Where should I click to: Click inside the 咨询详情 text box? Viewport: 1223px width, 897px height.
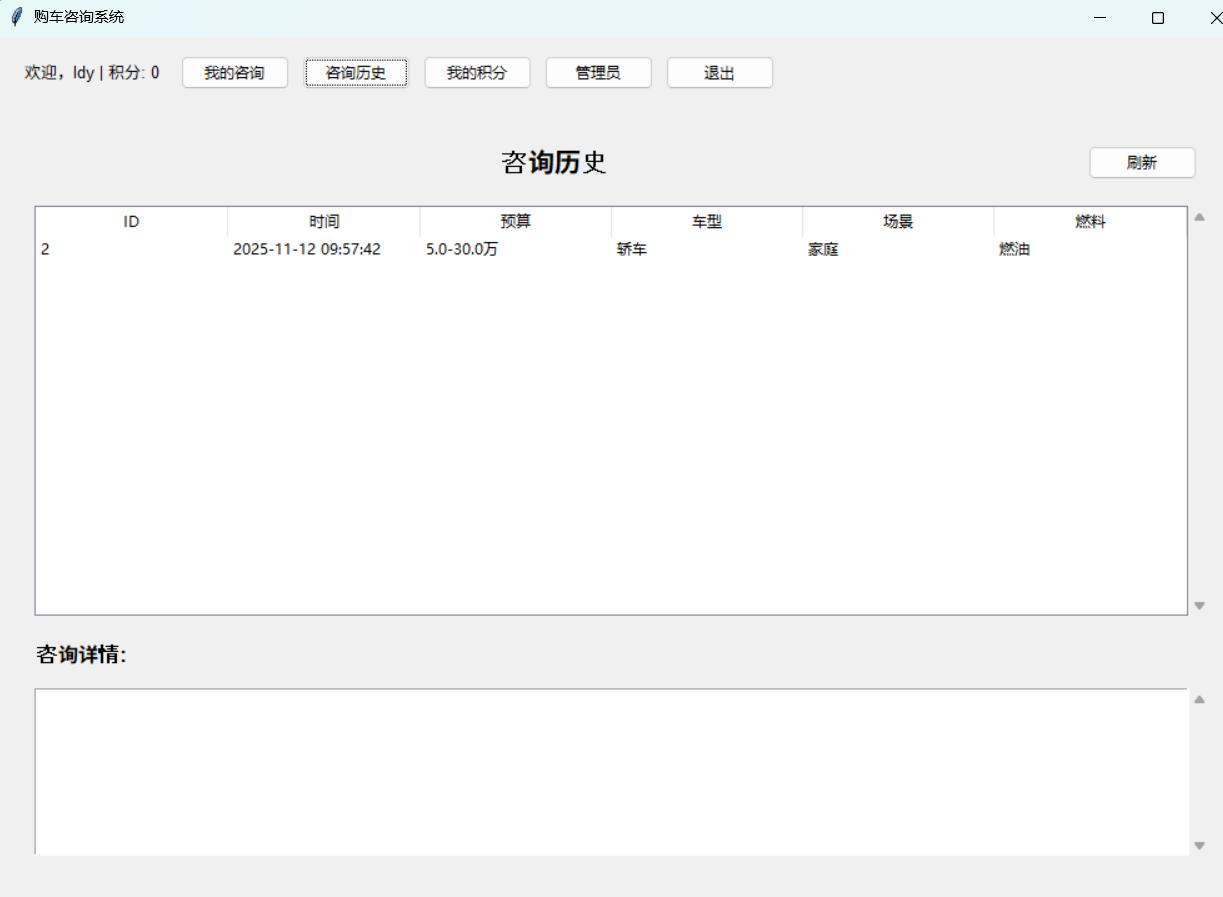611,772
